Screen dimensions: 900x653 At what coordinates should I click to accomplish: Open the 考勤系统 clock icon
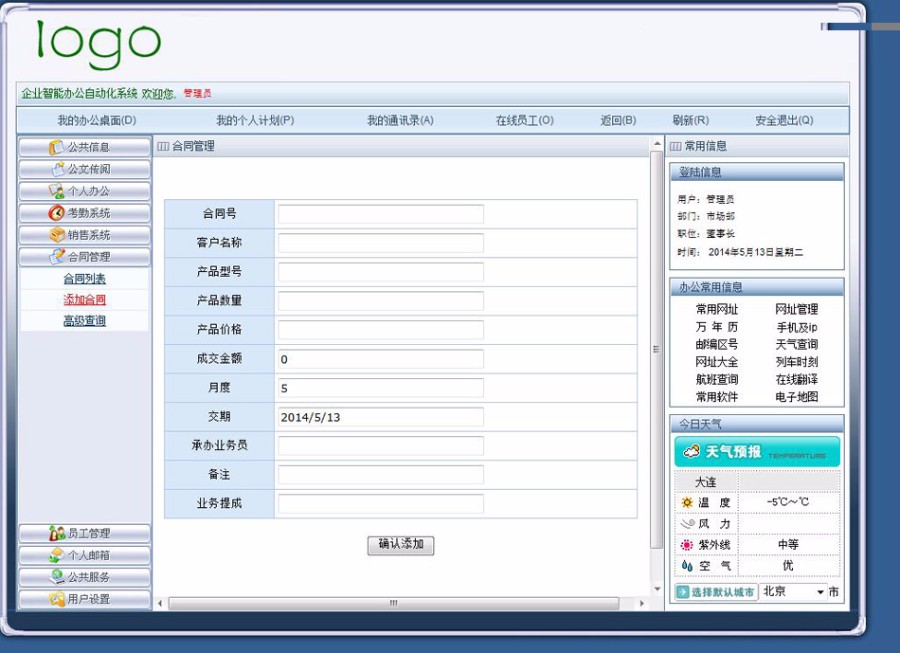[56, 213]
